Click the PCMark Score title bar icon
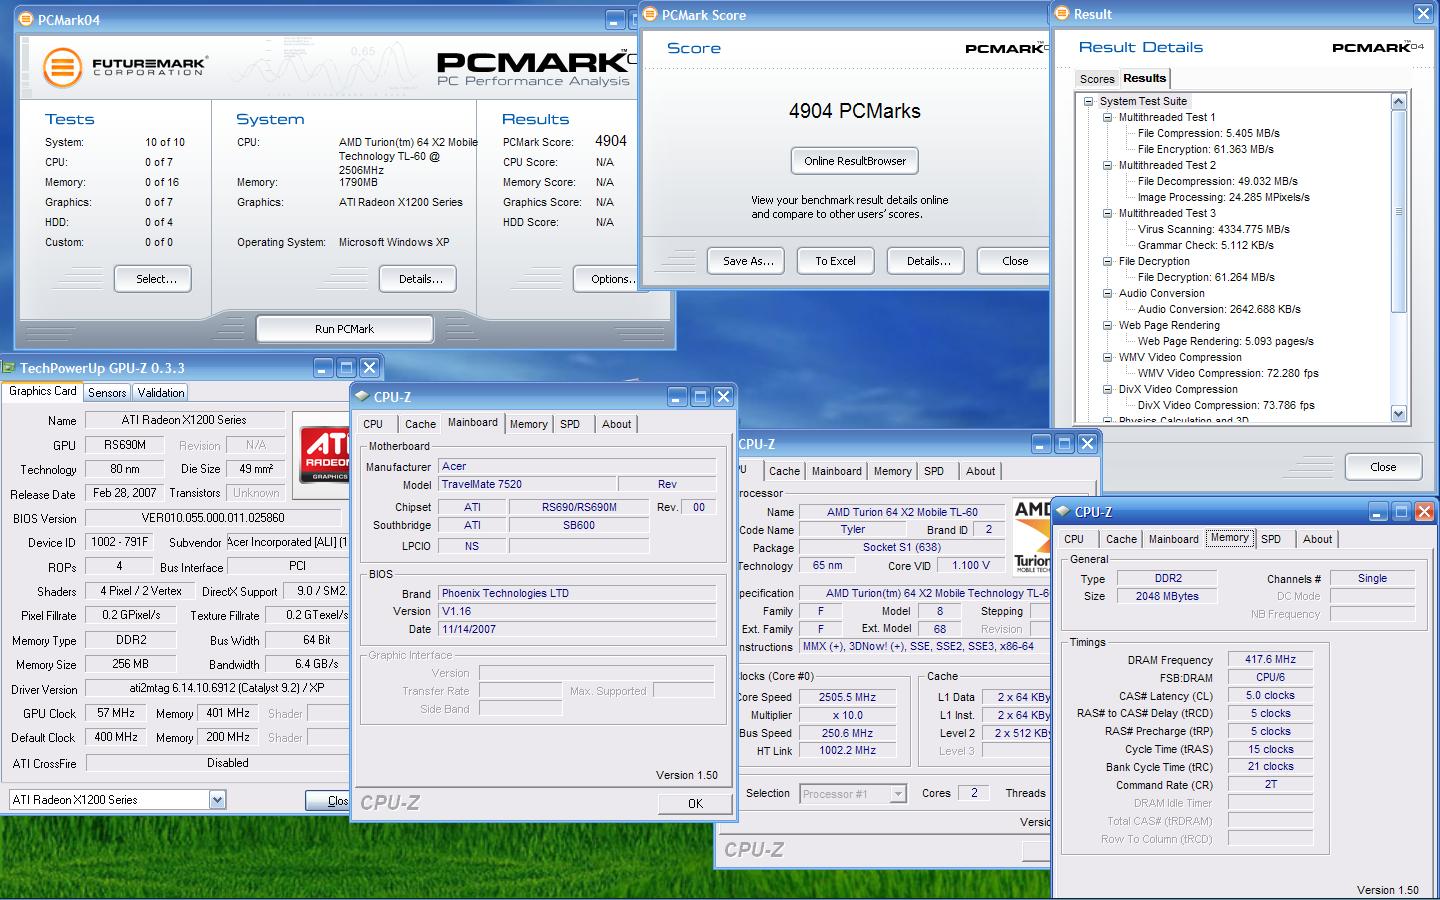Viewport: 1440px width, 900px height. (650, 15)
